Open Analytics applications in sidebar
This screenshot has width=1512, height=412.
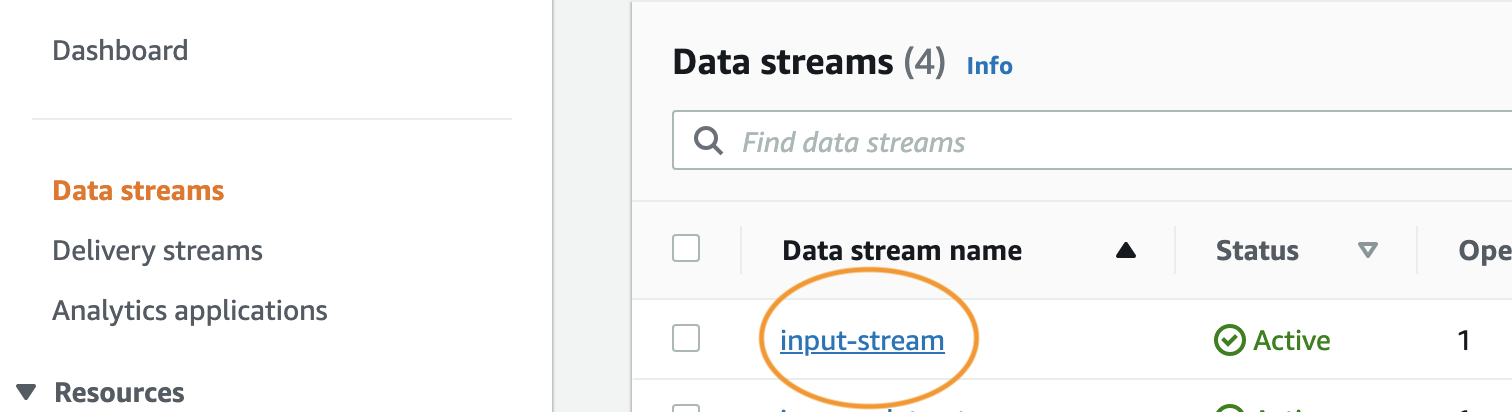[190, 311]
